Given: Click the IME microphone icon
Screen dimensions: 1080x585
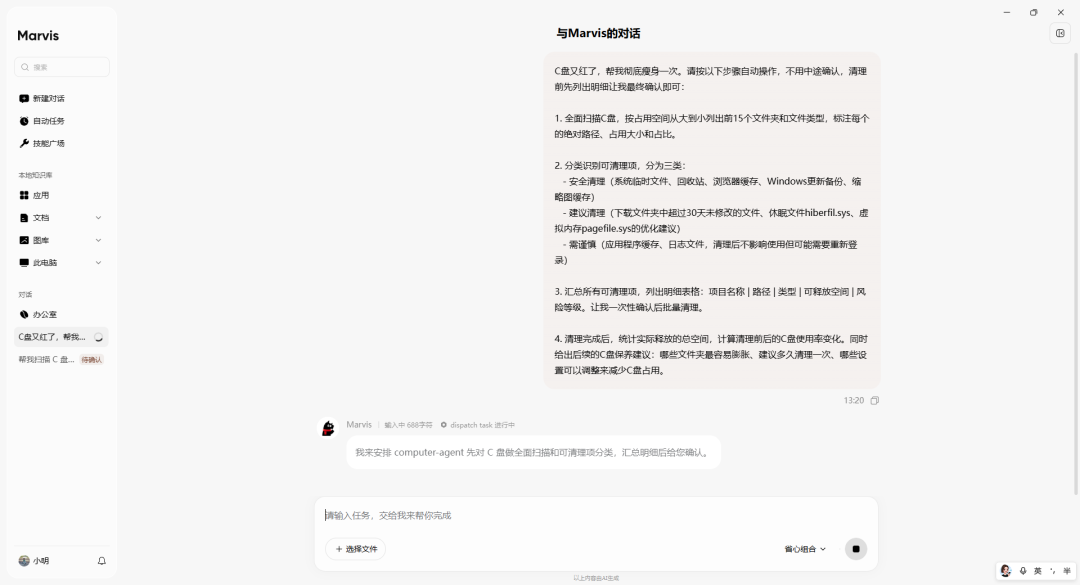Looking at the screenshot, I should (x=1023, y=571).
